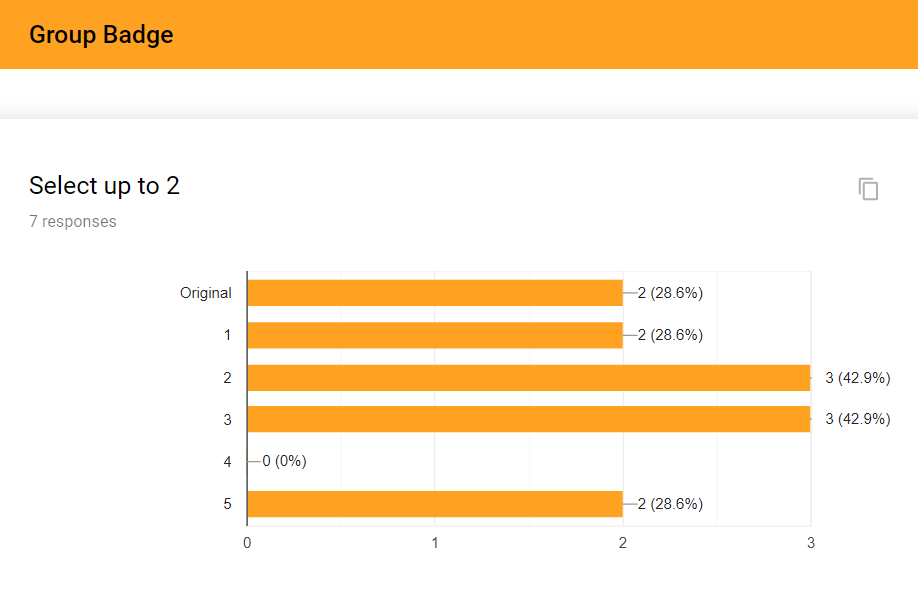Click the orange bar for option 3

click(529, 419)
